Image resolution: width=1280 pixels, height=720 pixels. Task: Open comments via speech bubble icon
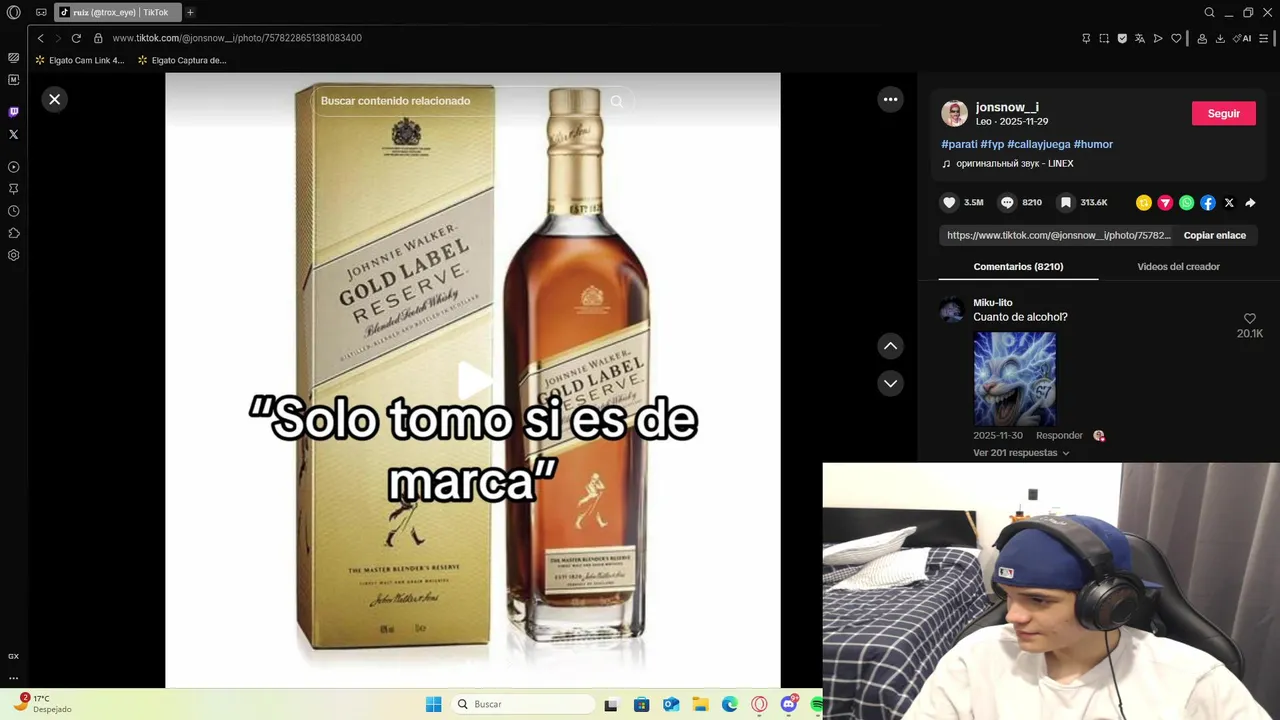pyautogui.click(x=1007, y=202)
